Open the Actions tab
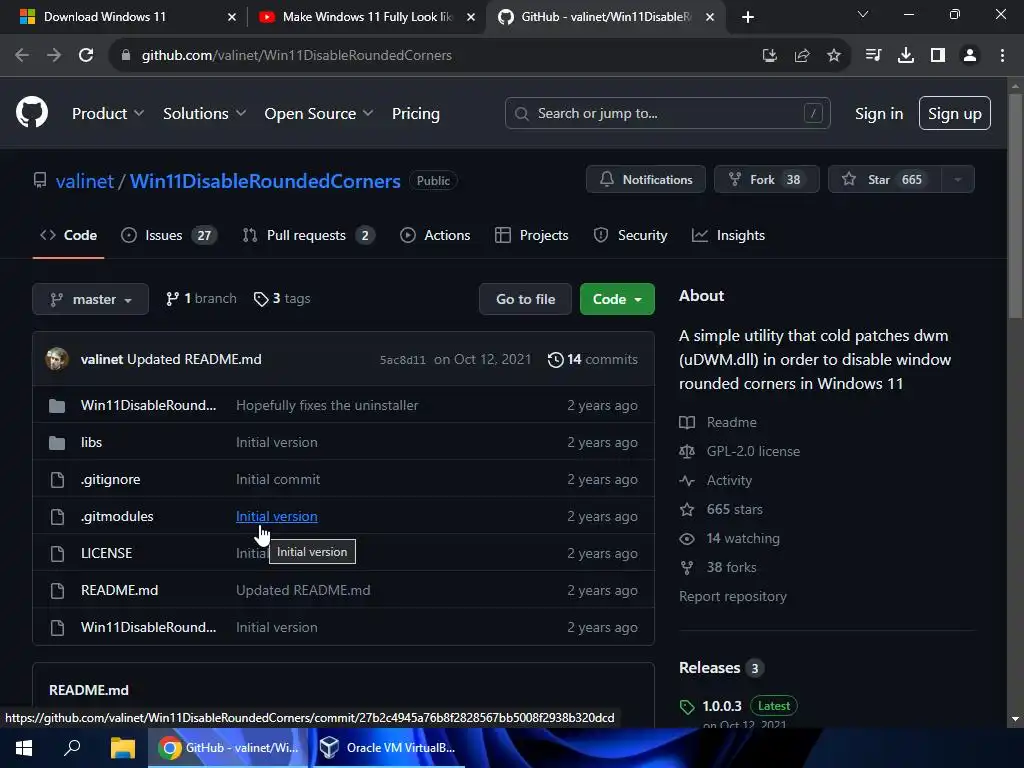Image resolution: width=1024 pixels, height=768 pixels. [435, 235]
